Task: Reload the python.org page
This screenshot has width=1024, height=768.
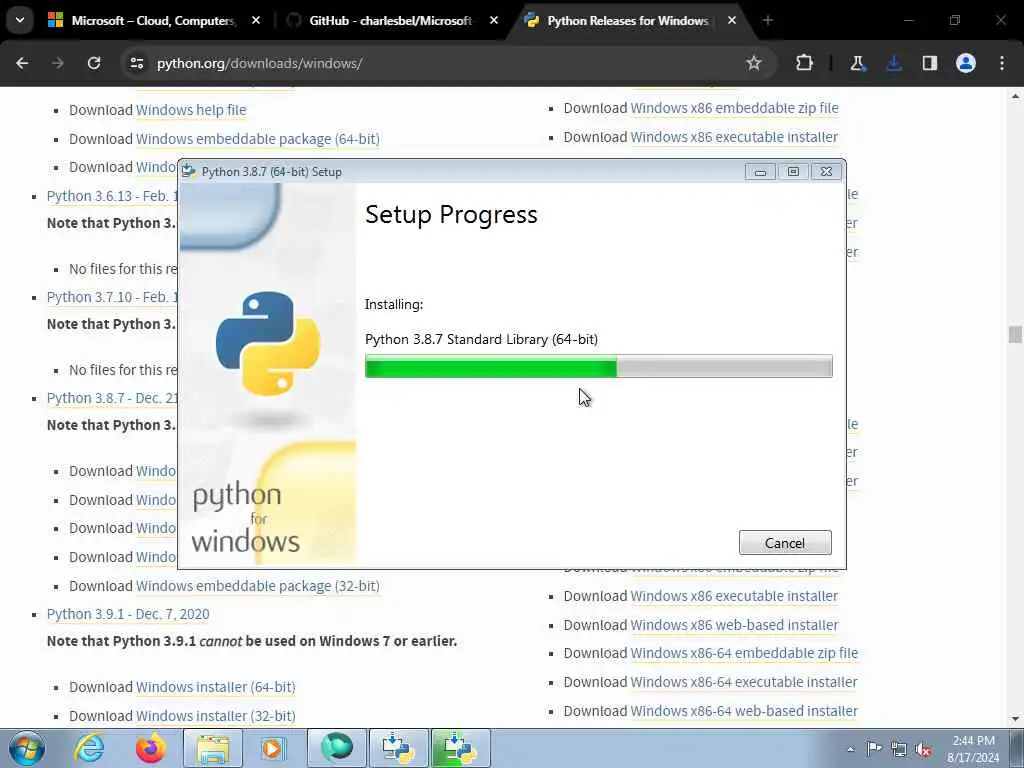Action: (94, 63)
